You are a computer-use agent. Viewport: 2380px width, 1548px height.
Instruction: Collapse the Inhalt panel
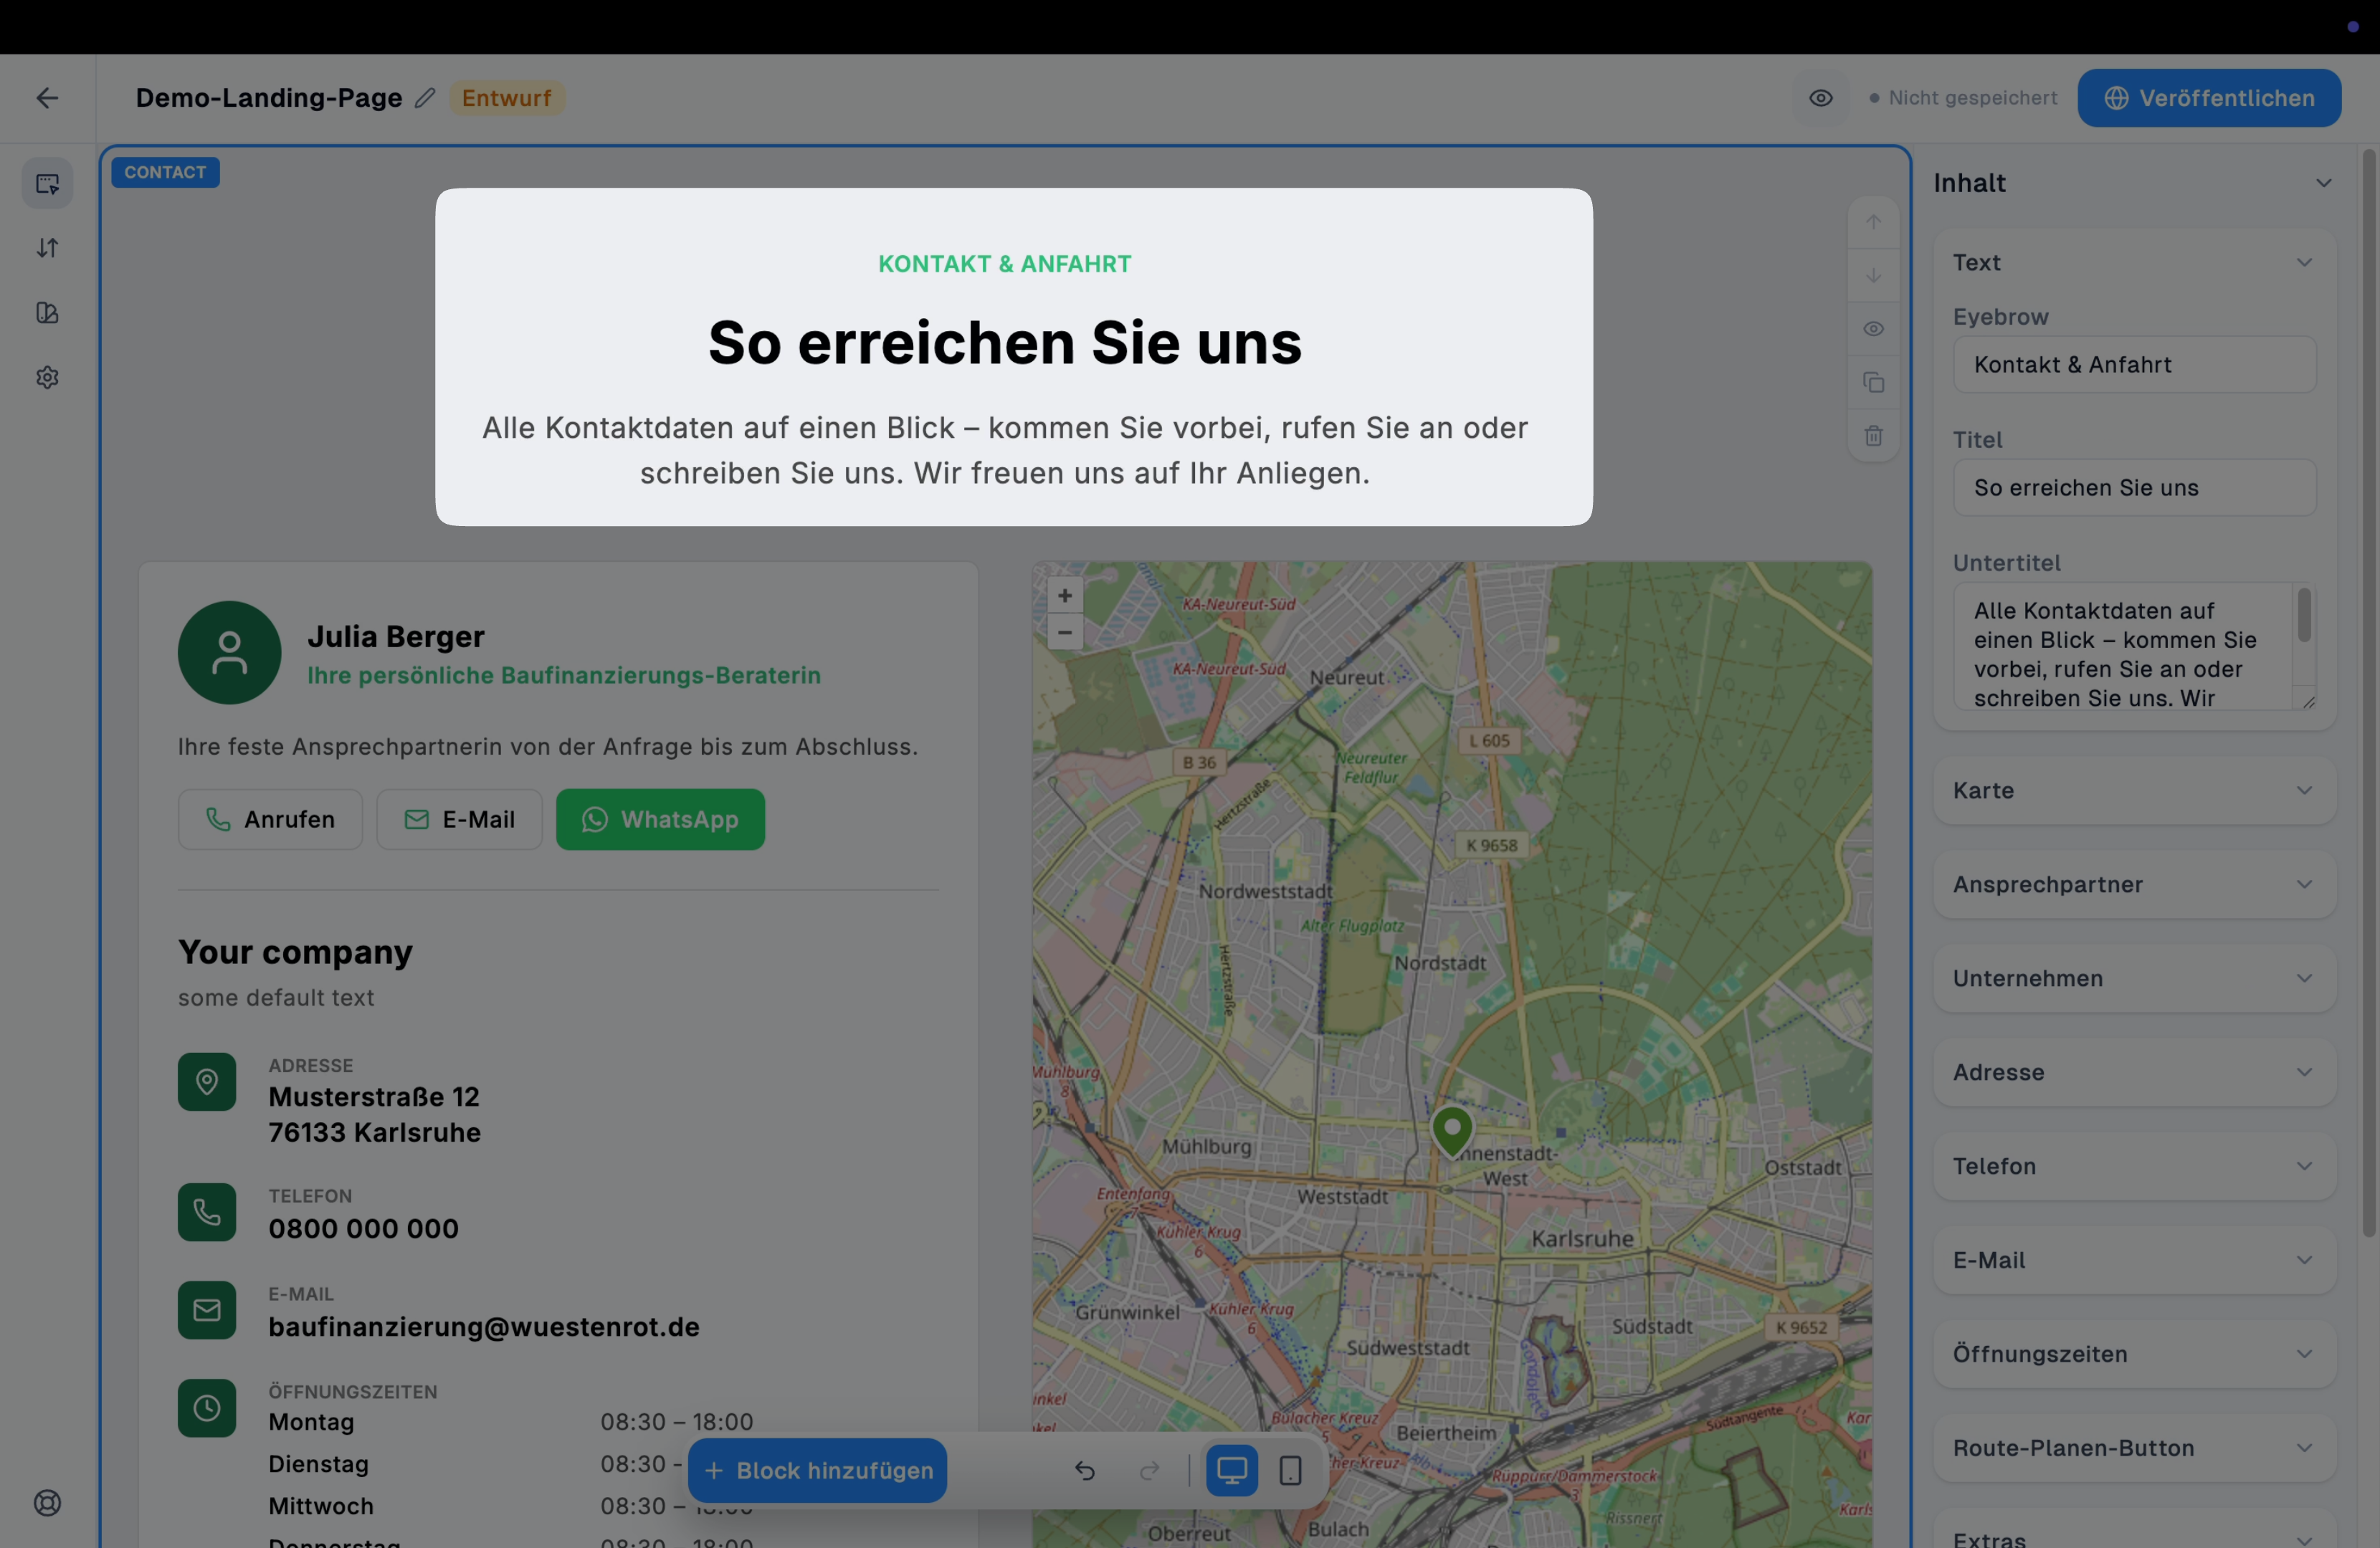click(2323, 183)
